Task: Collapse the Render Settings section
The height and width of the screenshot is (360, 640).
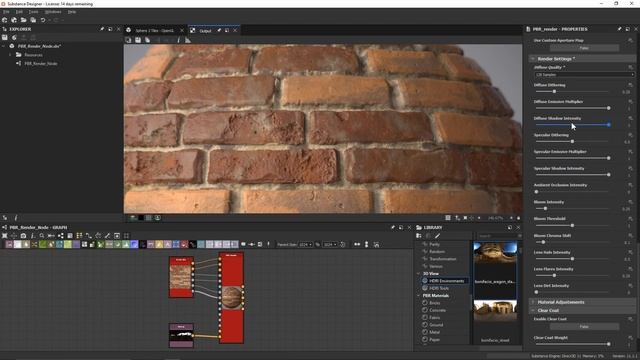Action: (533, 59)
